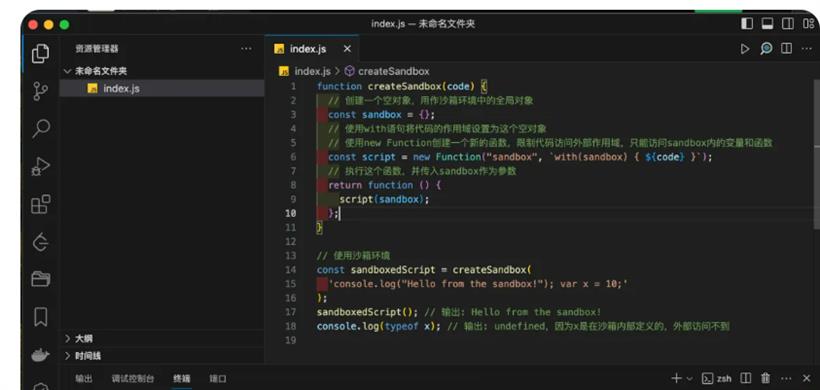
Task: Open the LeetCode view in activity bar
Action: click(40, 242)
